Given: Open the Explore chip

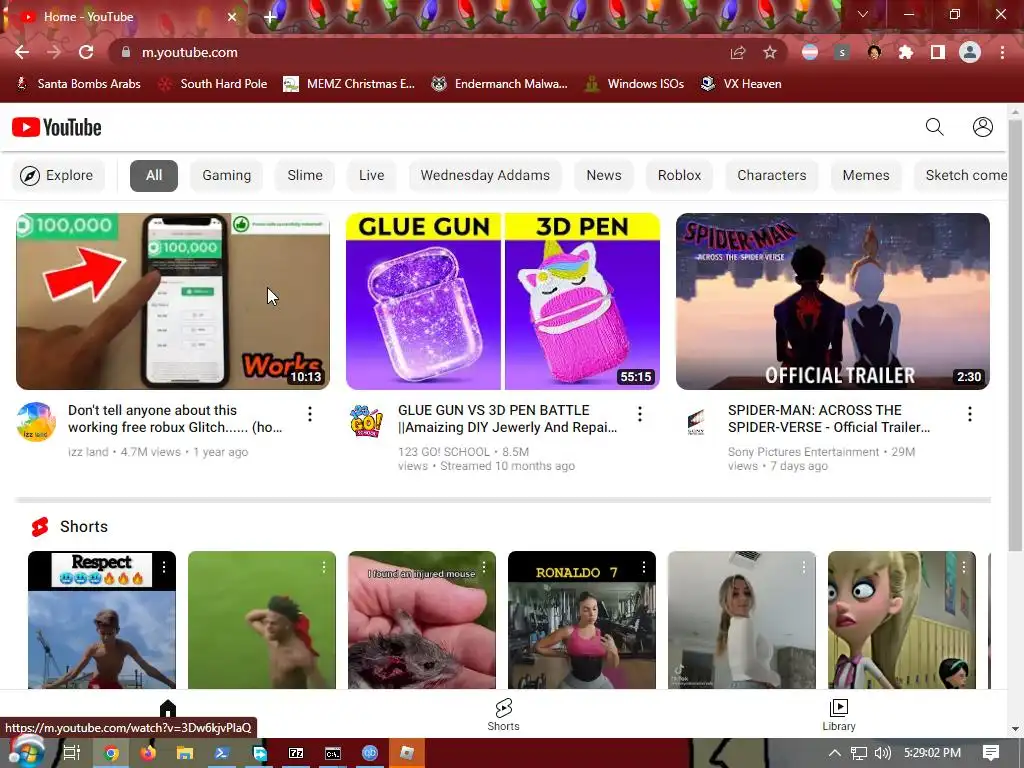Looking at the screenshot, I should click(x=57, y=176).
